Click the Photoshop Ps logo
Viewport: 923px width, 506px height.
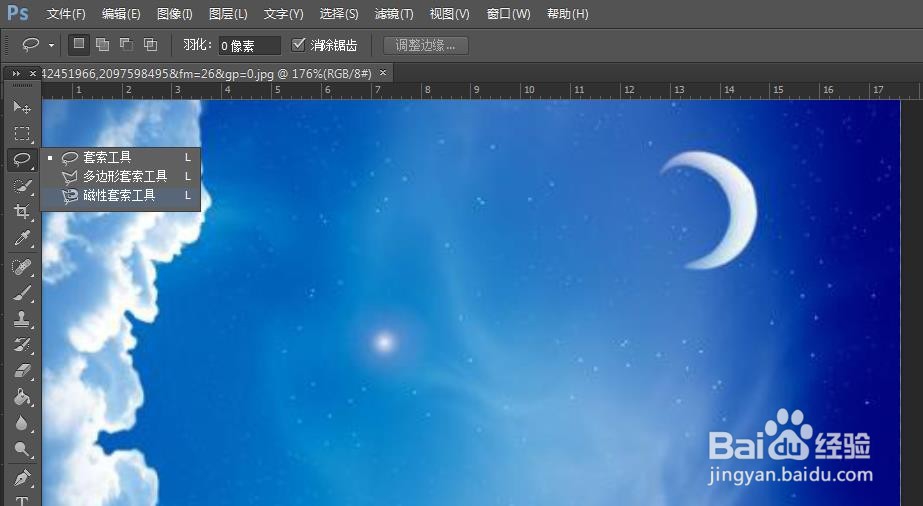pos(18,12)
